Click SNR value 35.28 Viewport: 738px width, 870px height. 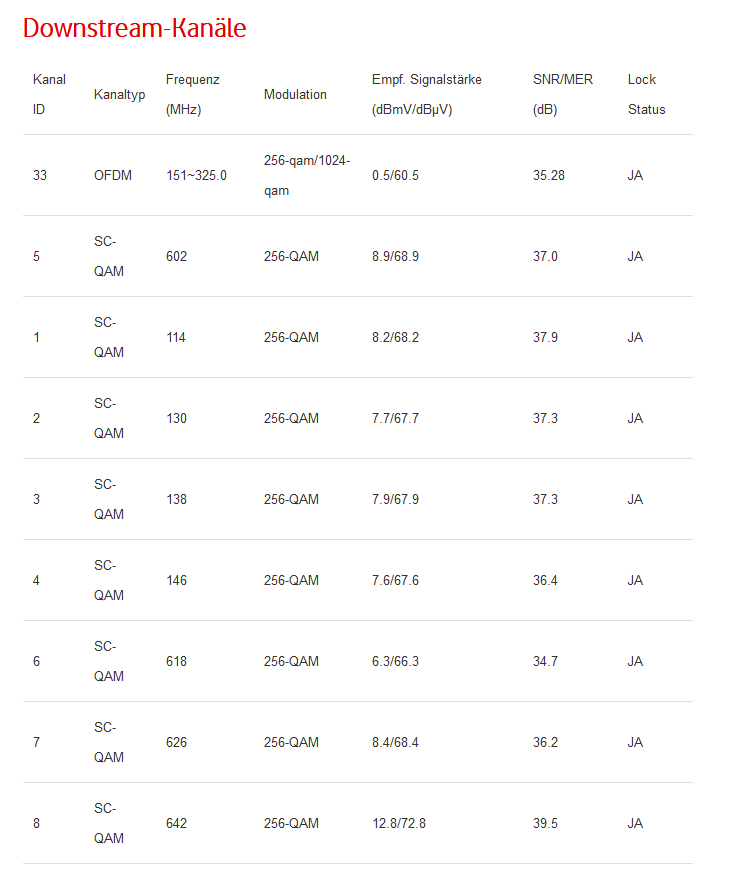(x=549, y=175)
